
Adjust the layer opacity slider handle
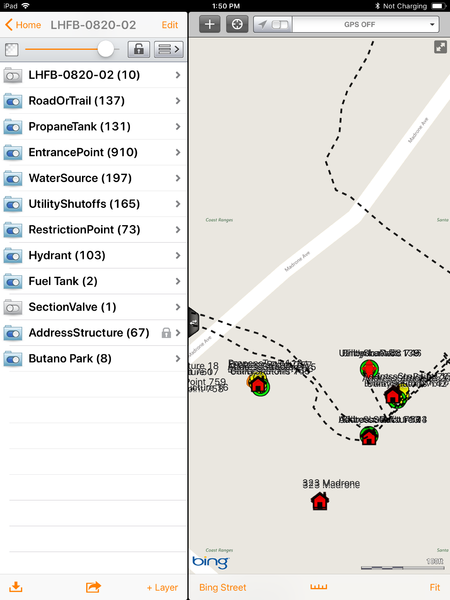tap(106, 49)
